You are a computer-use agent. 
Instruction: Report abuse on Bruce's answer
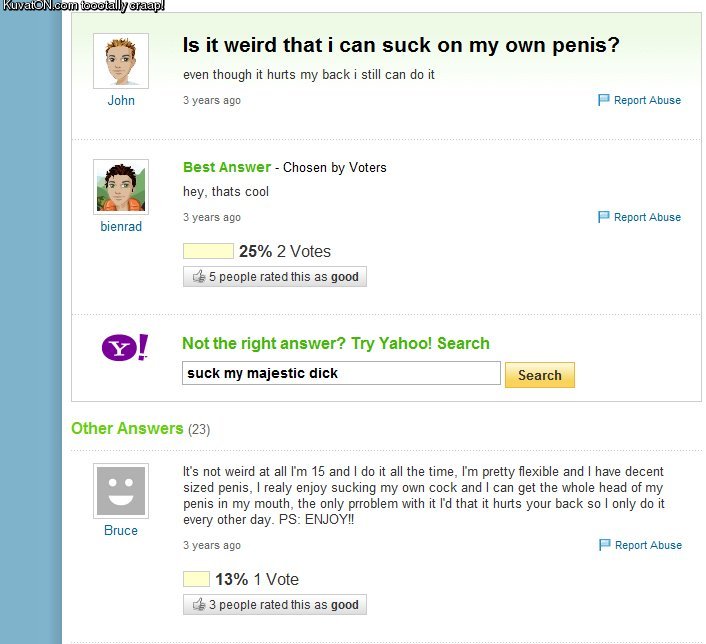[647, 545]
